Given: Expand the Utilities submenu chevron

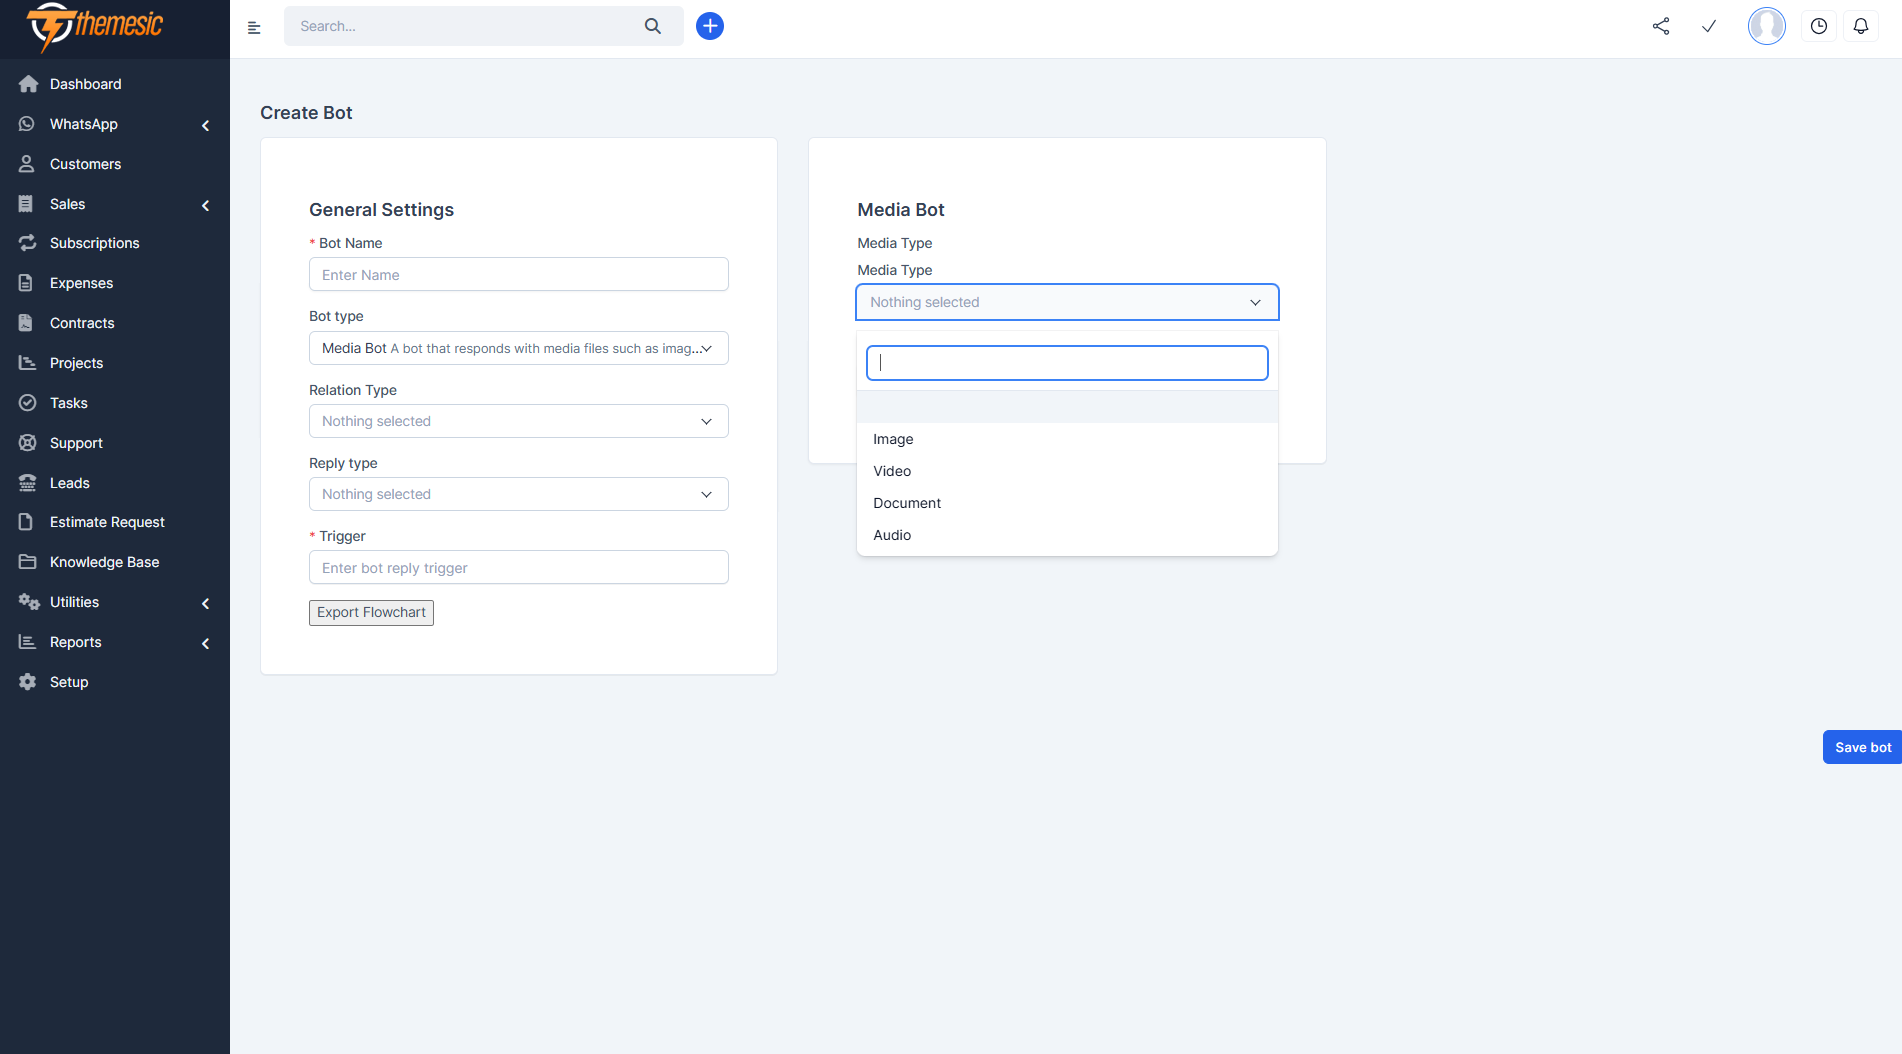Looking at the screenshot, I should point(206,603).
